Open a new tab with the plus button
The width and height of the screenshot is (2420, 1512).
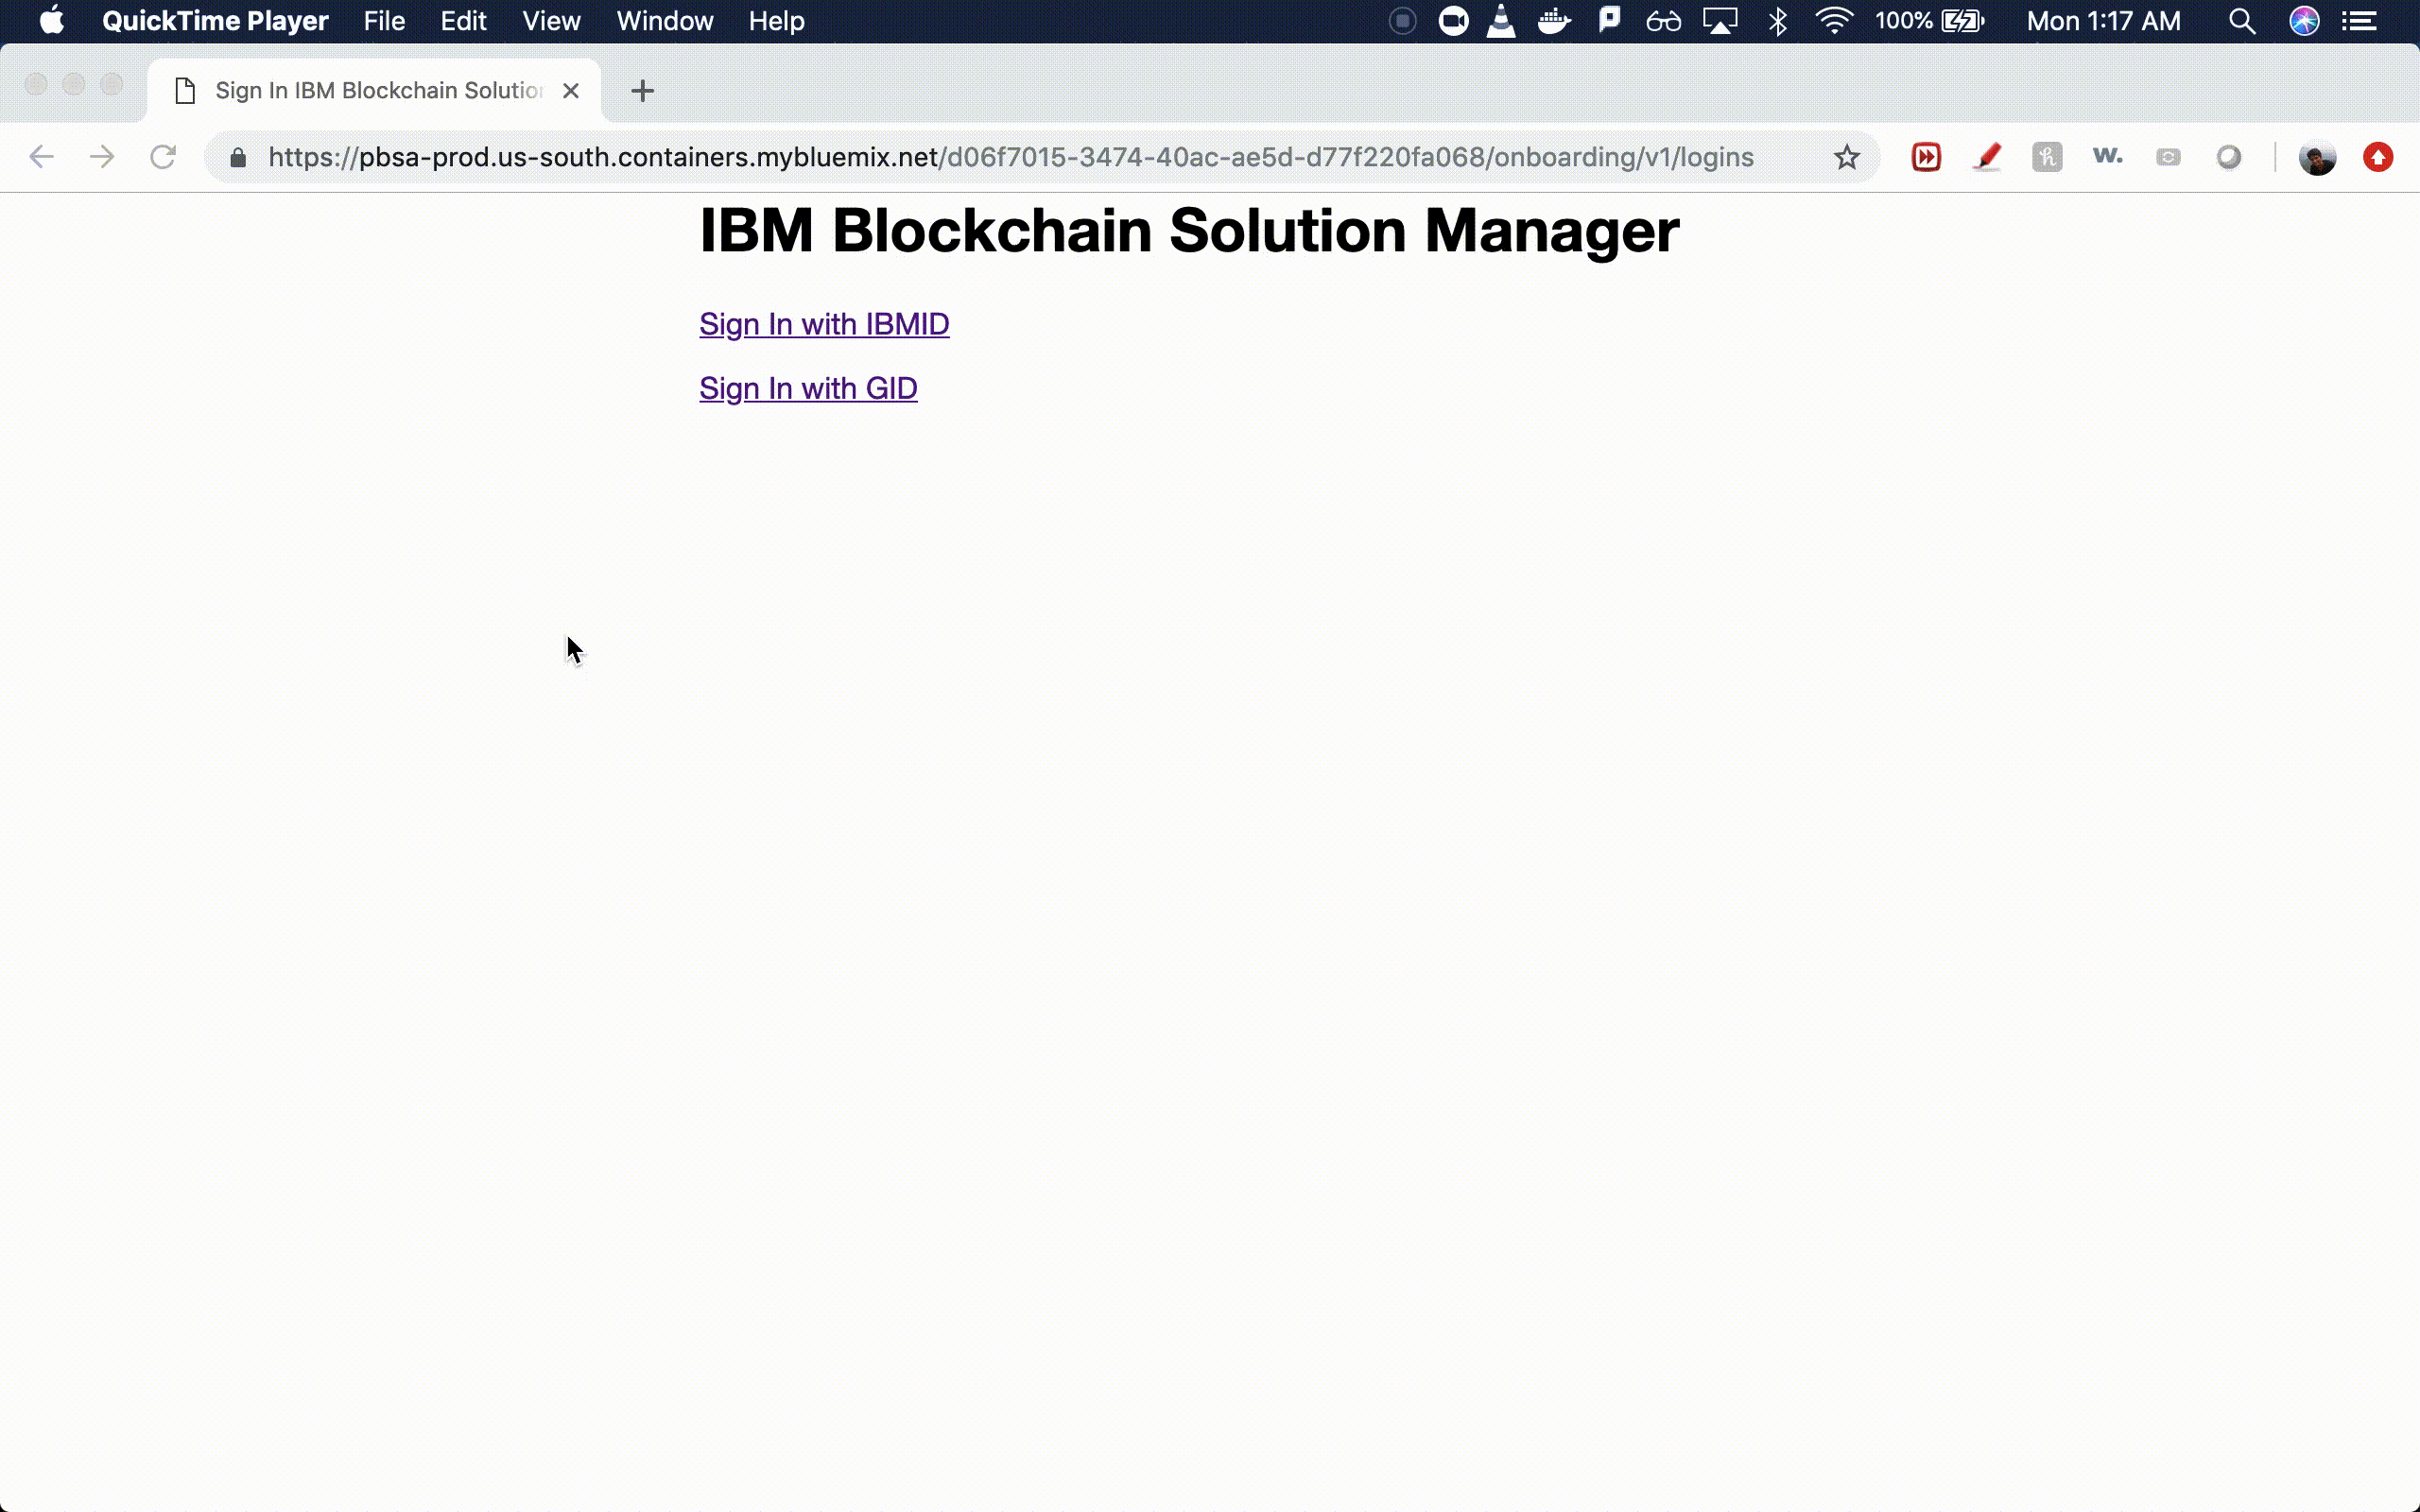(x=643, y=91)
